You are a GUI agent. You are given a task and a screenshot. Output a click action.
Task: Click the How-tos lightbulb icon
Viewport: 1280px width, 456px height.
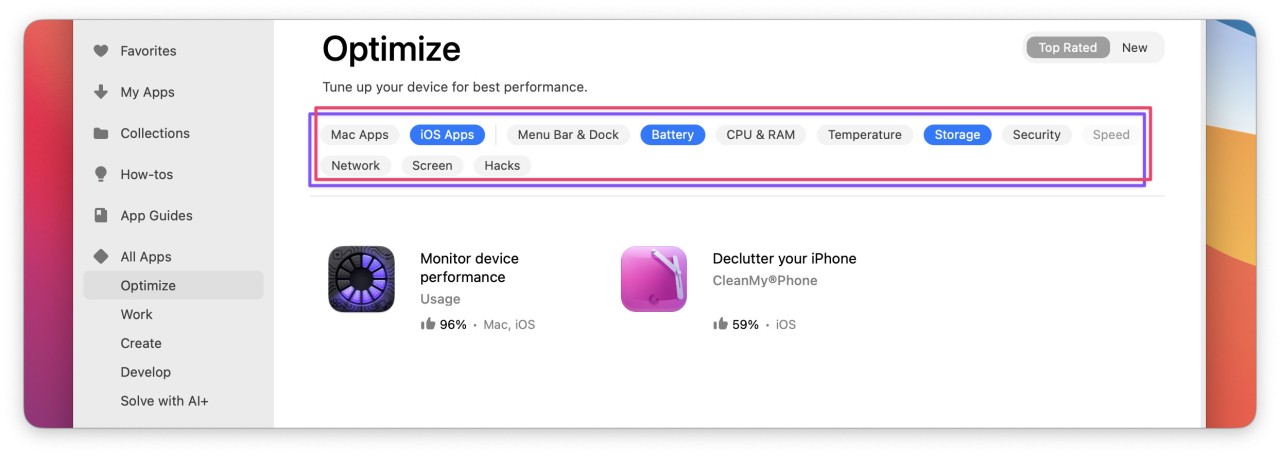(x=101, y=174)
